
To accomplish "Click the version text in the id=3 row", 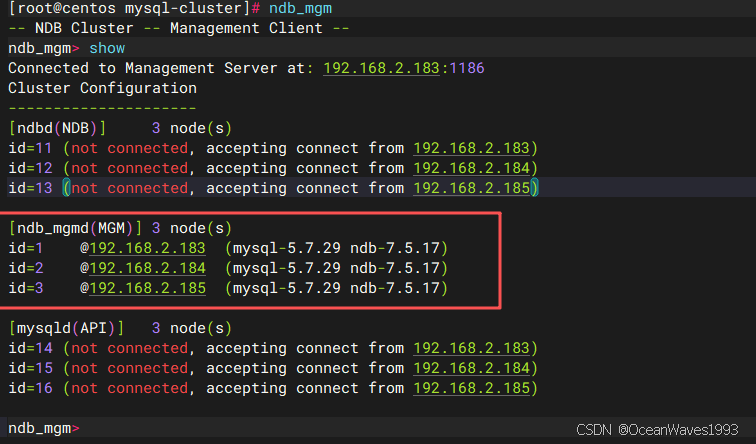I will click(x=337, y=288).
